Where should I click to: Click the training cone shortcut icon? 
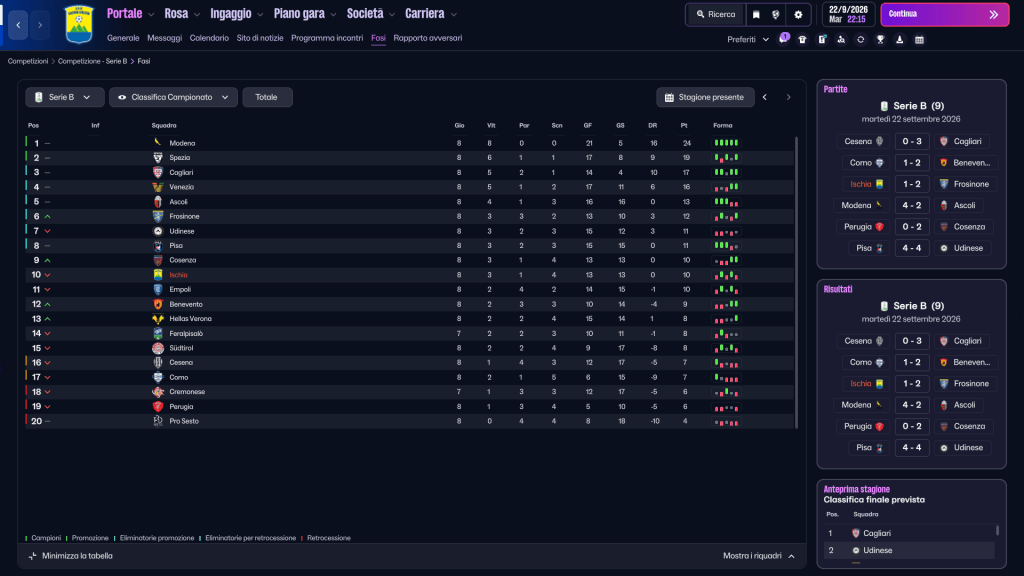[x=899, y=39]
